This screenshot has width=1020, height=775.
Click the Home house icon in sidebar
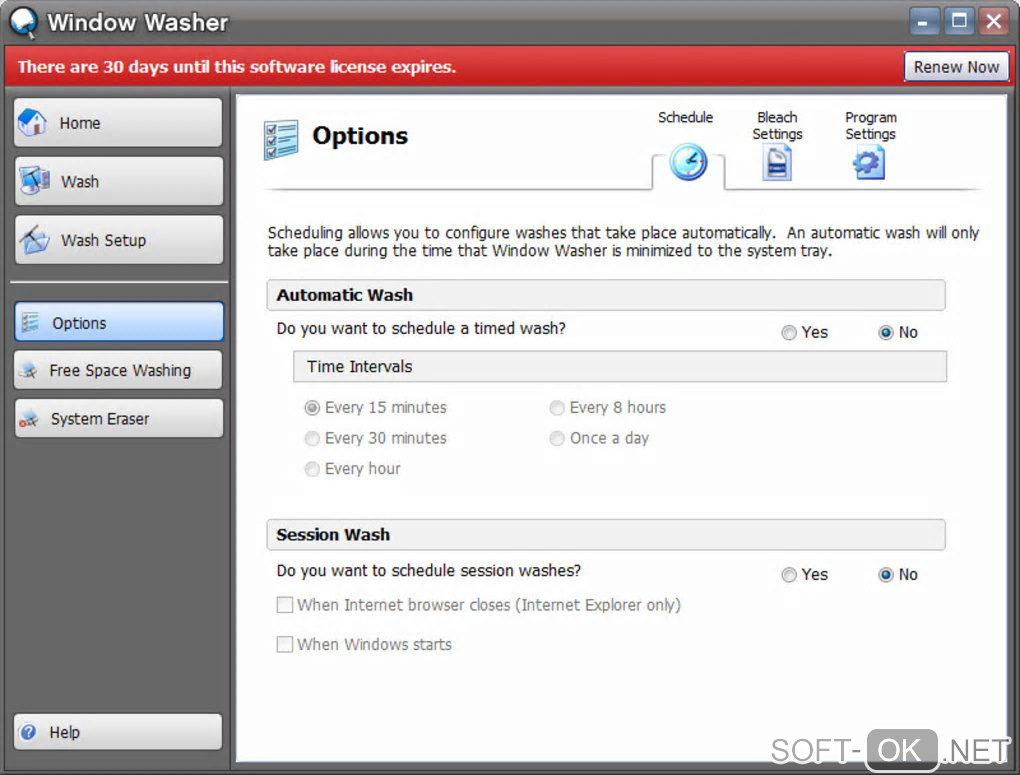click(33, 122)
